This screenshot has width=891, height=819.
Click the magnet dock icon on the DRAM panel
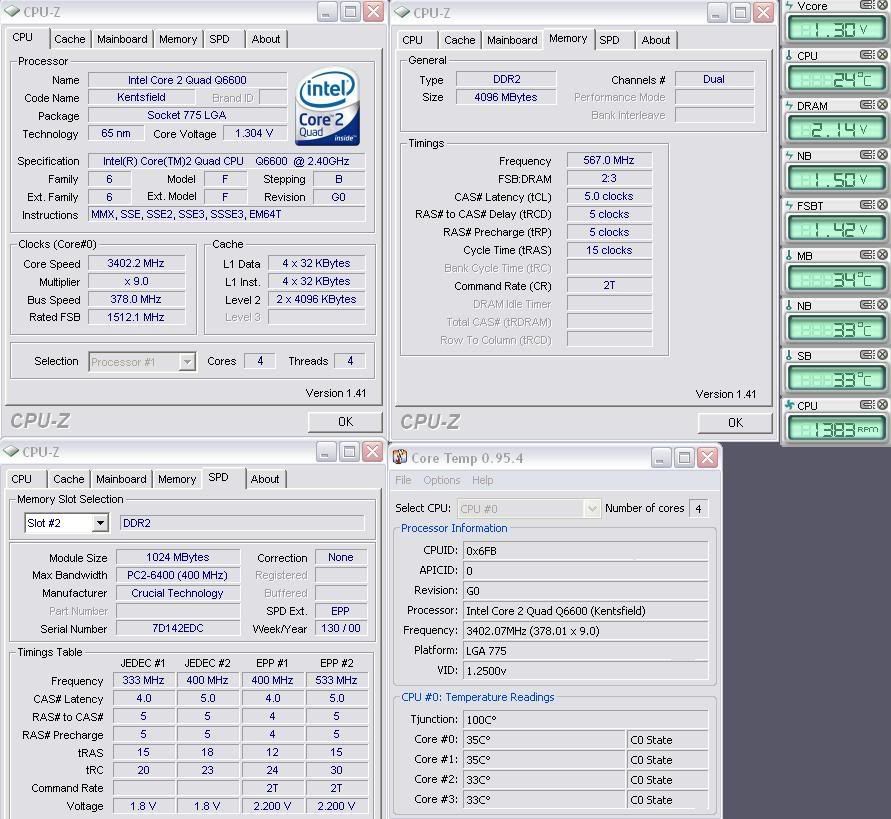point(867,105)
